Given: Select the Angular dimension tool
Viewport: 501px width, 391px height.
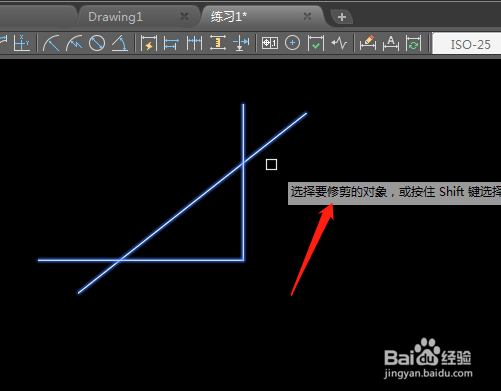Looking at the screenshot, I should (x=120, y=43).
